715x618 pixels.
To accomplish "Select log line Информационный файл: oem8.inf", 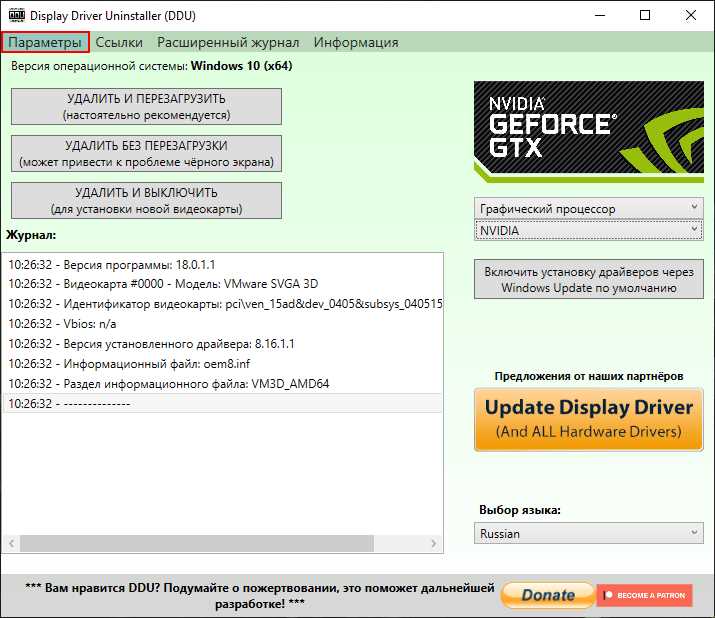I will coord(223,364).
